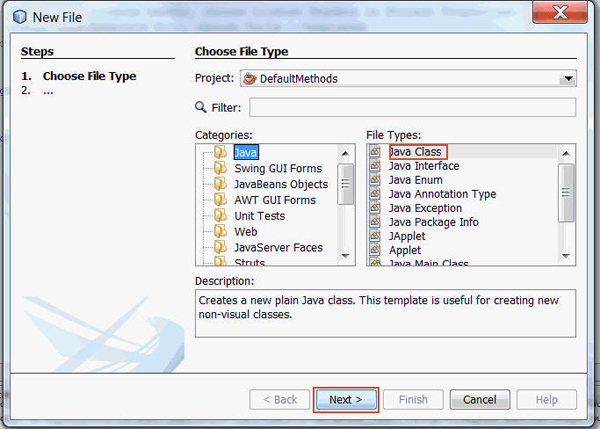Click the JavaBeans Objects folder icon
Image resolution: width=600 pixels, height=429 pixels.
(x=220, y=184)
